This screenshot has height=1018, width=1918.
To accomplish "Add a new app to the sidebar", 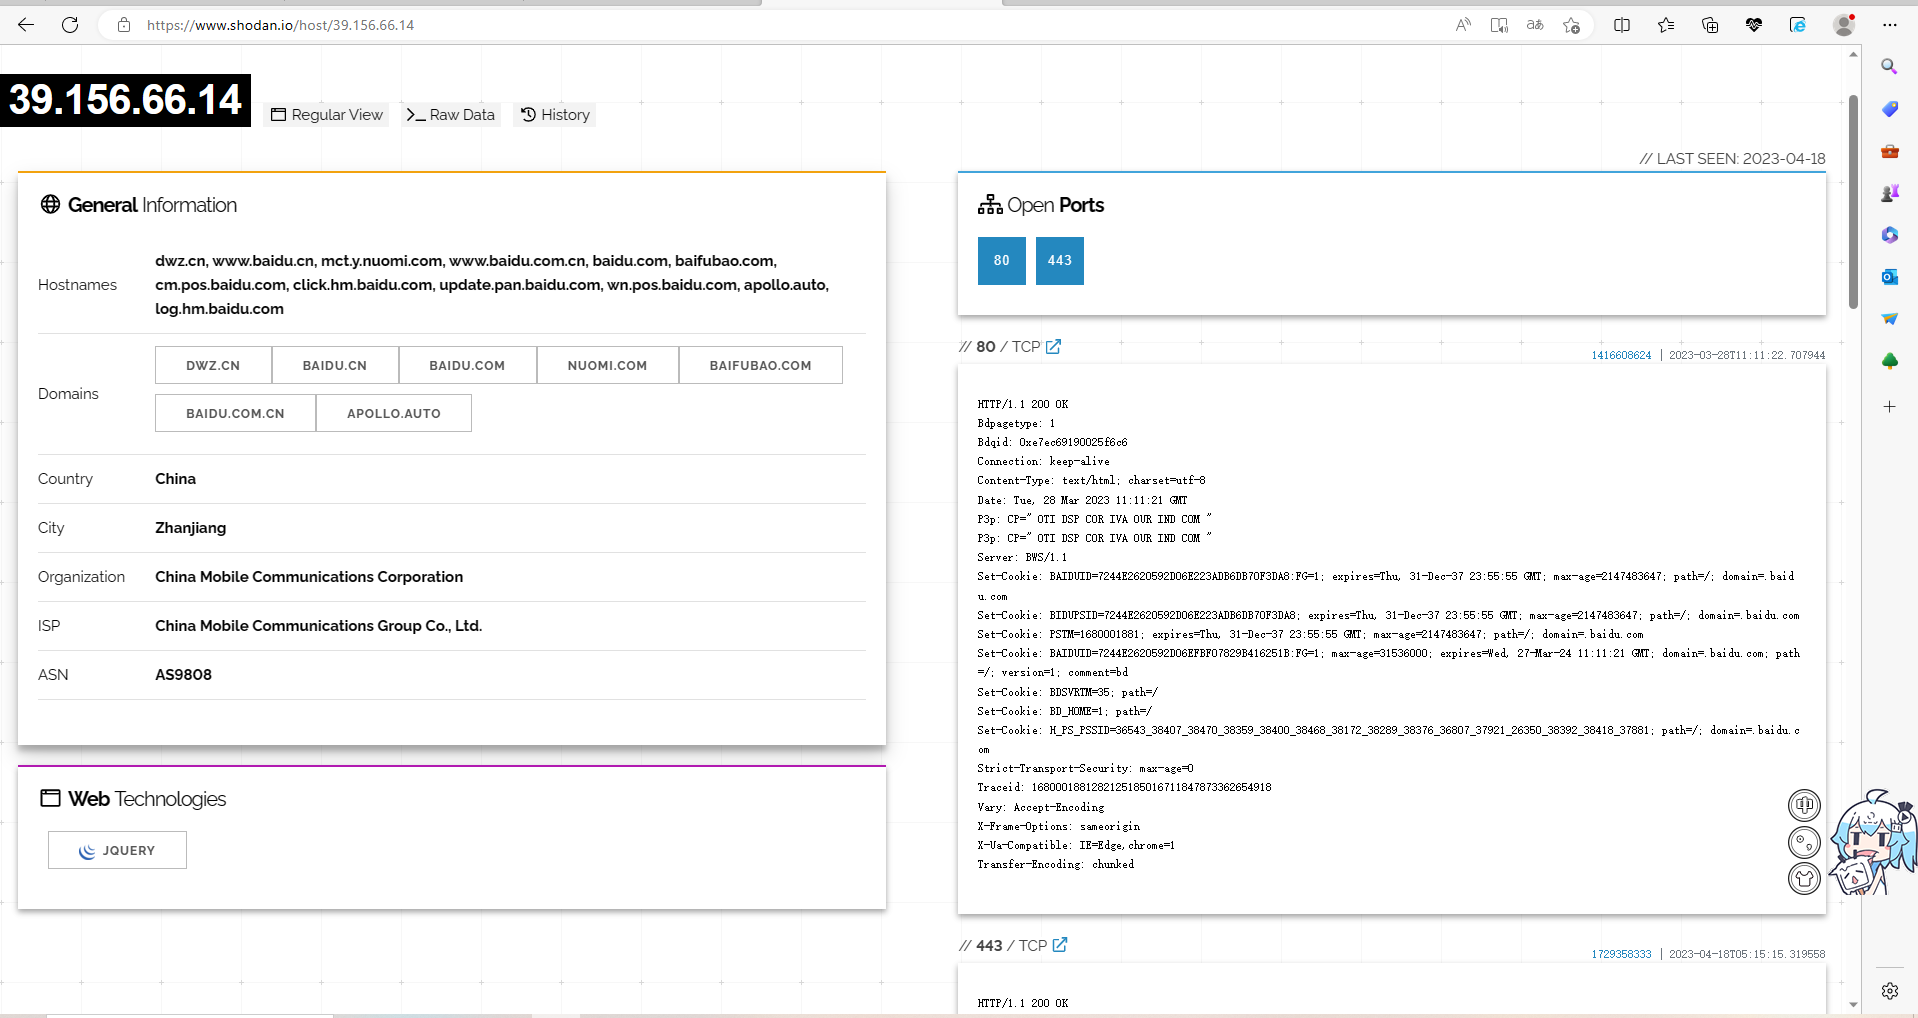I will 1889,407.
